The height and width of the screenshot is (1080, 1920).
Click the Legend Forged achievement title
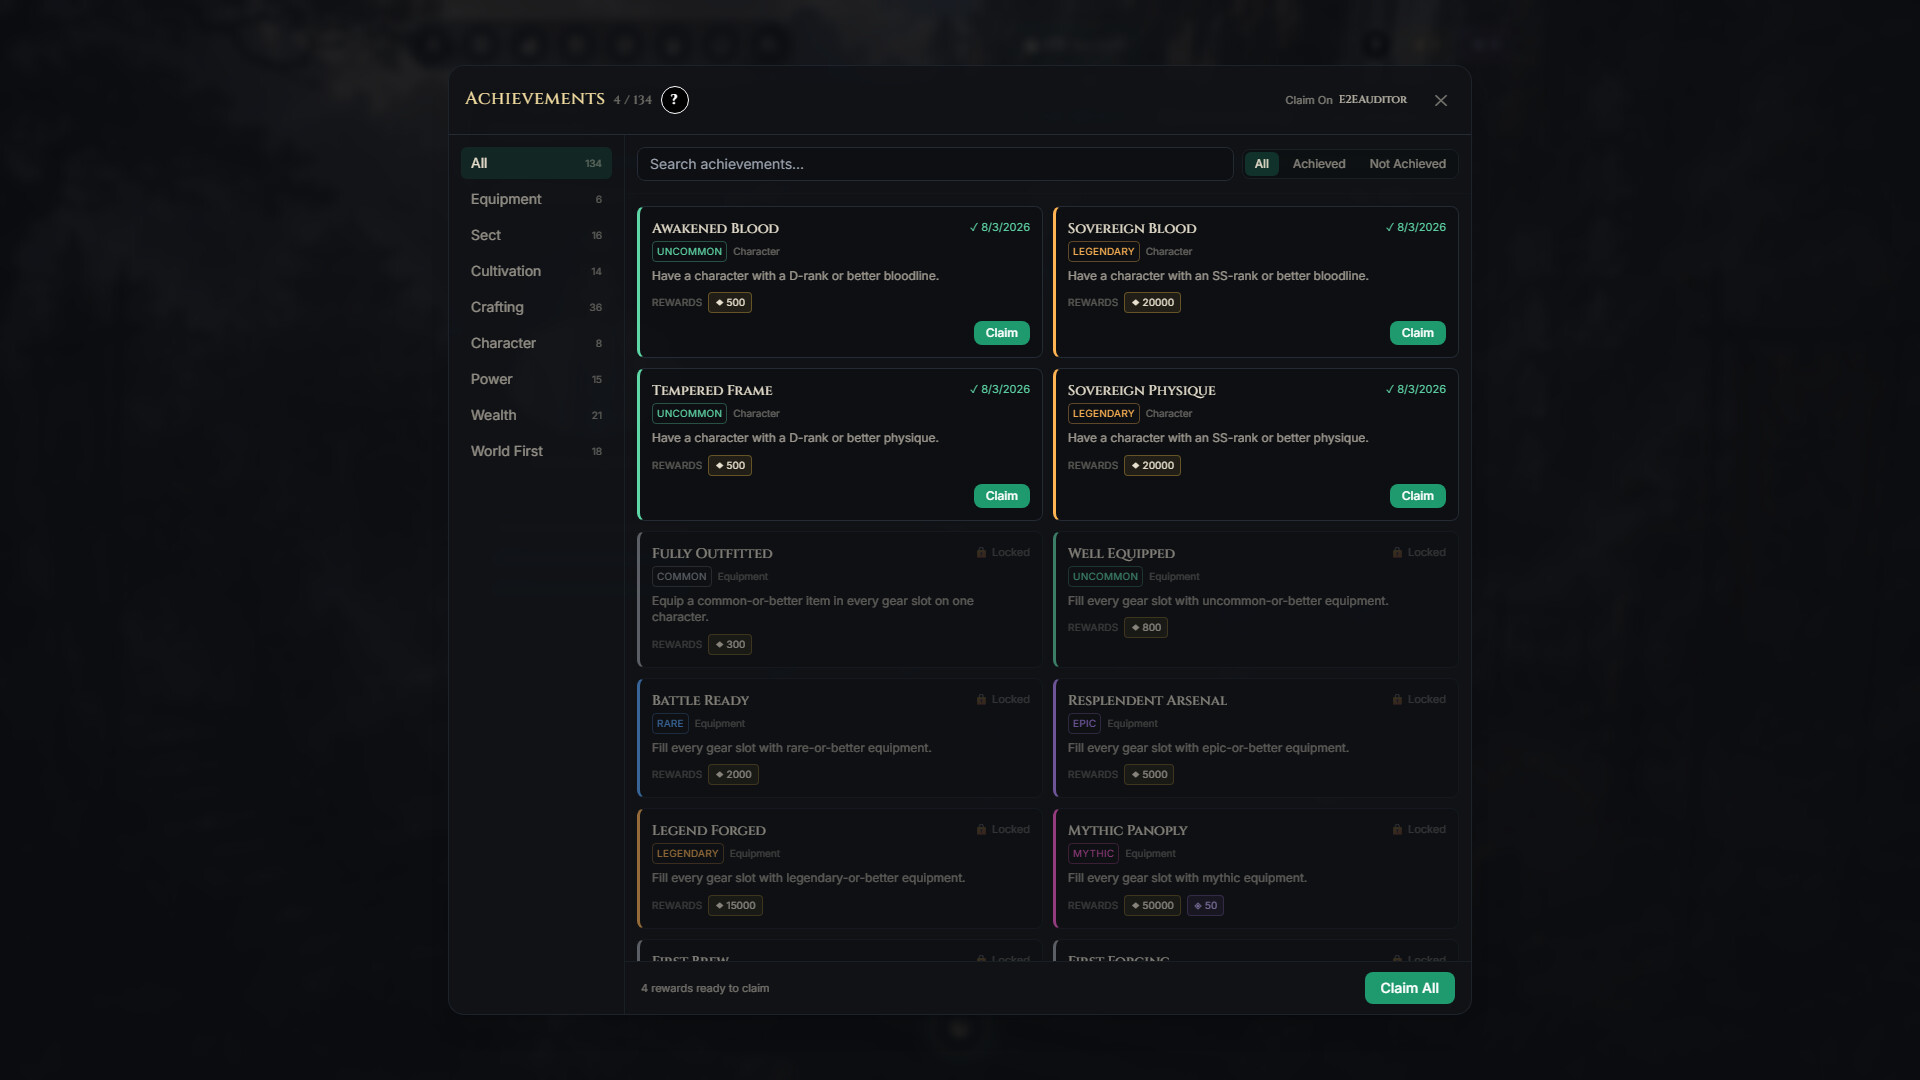[x=709, y=830]
